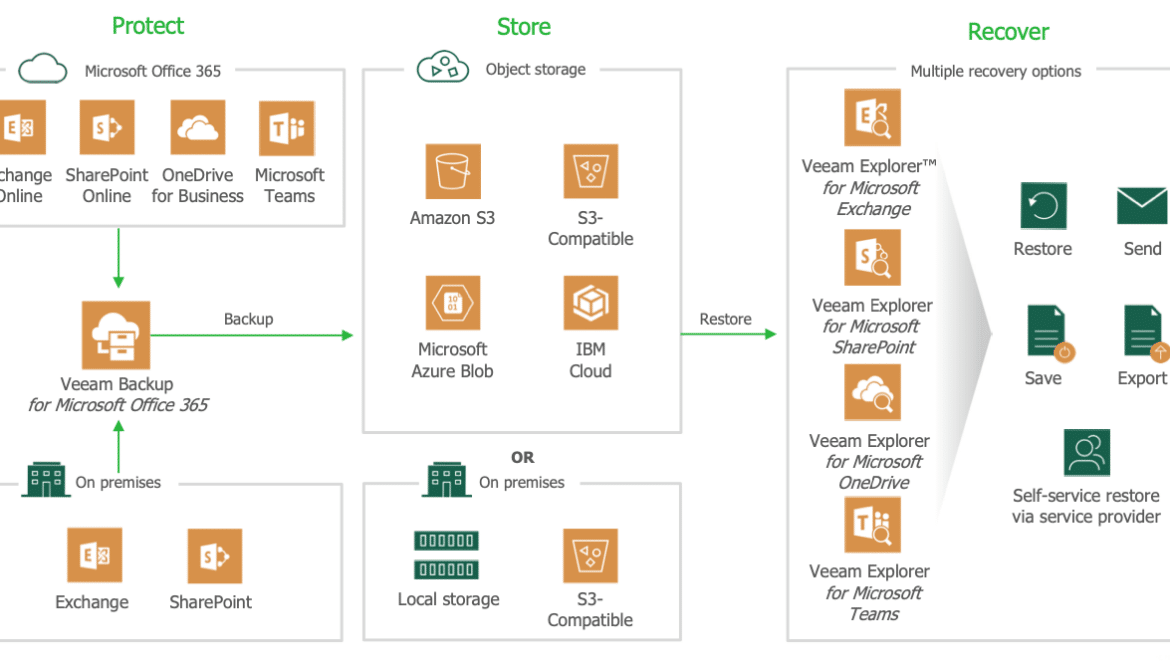Viewport: 1170px width, 663px height.
Task: Select the S3-Compatible icon under Object storage
Action: [590, 171]
